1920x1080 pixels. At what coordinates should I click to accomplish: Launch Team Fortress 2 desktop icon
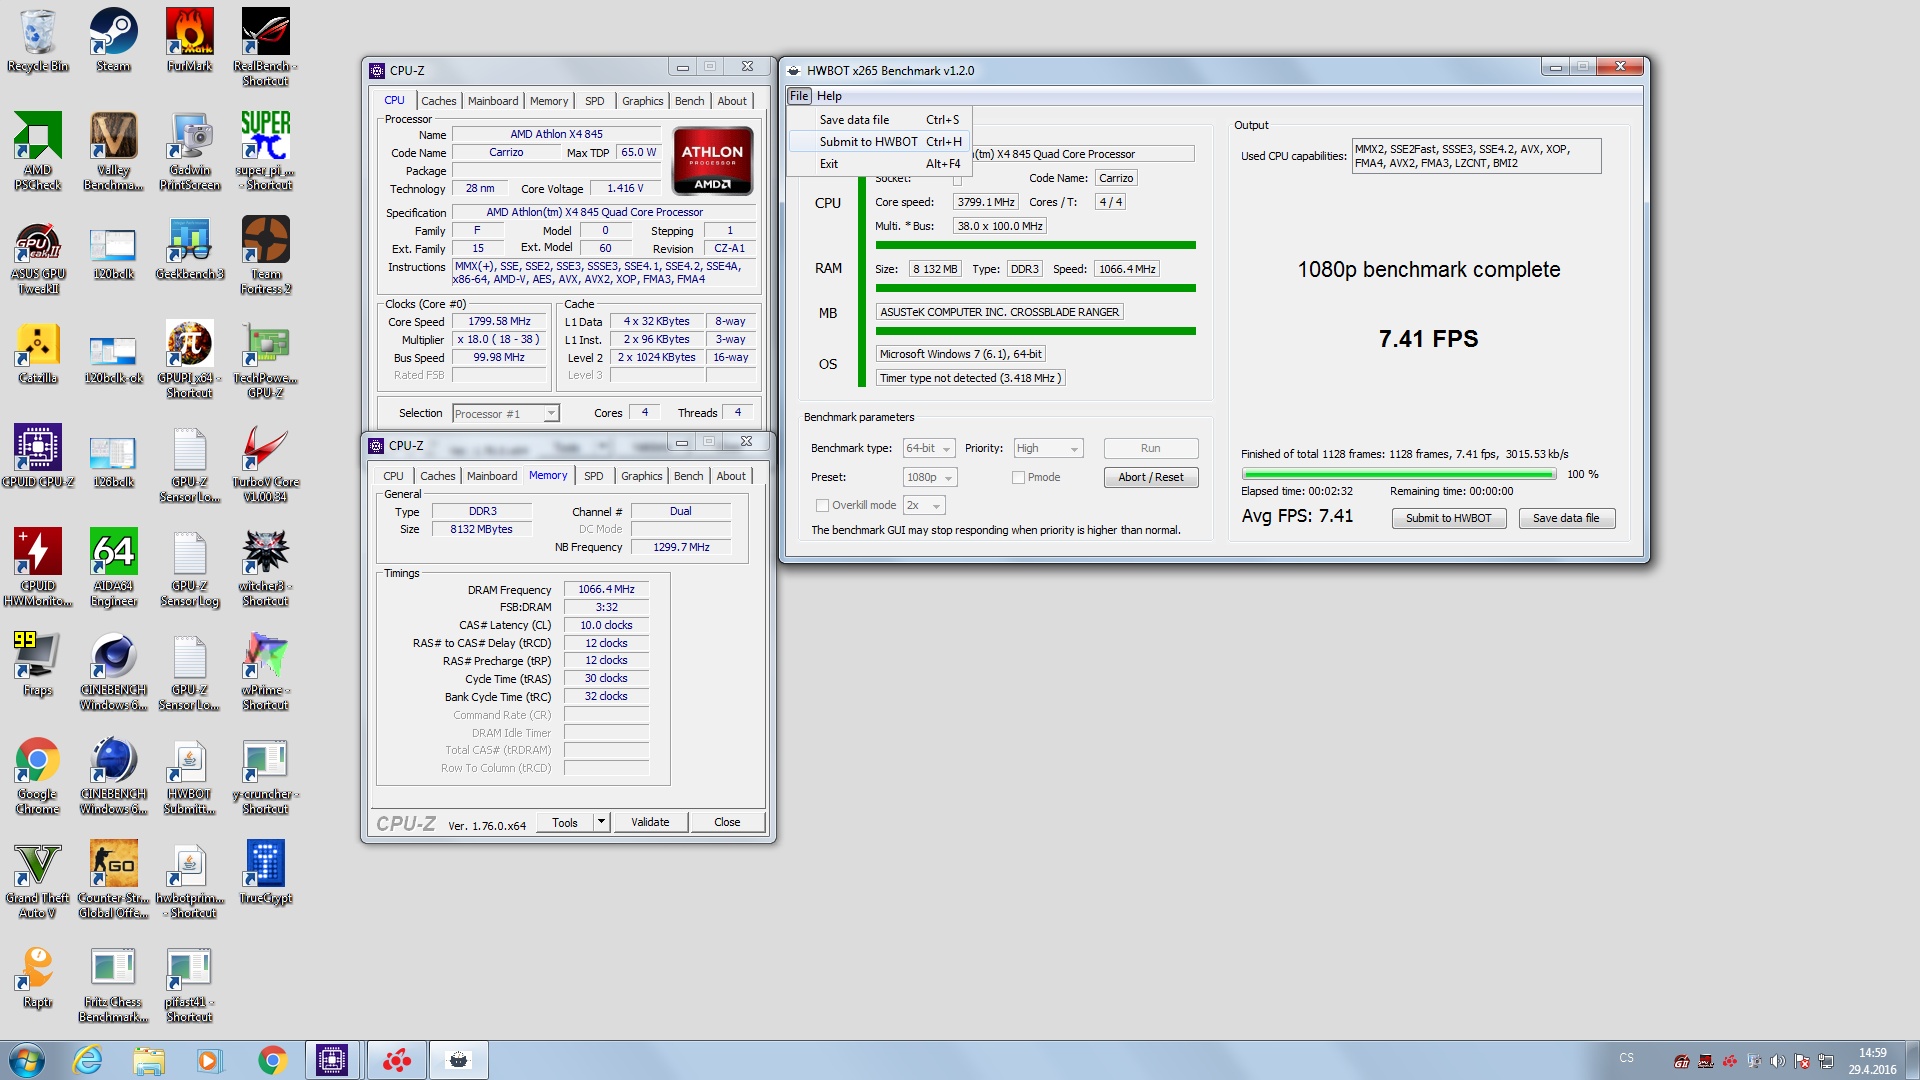[x=265, y=255]
